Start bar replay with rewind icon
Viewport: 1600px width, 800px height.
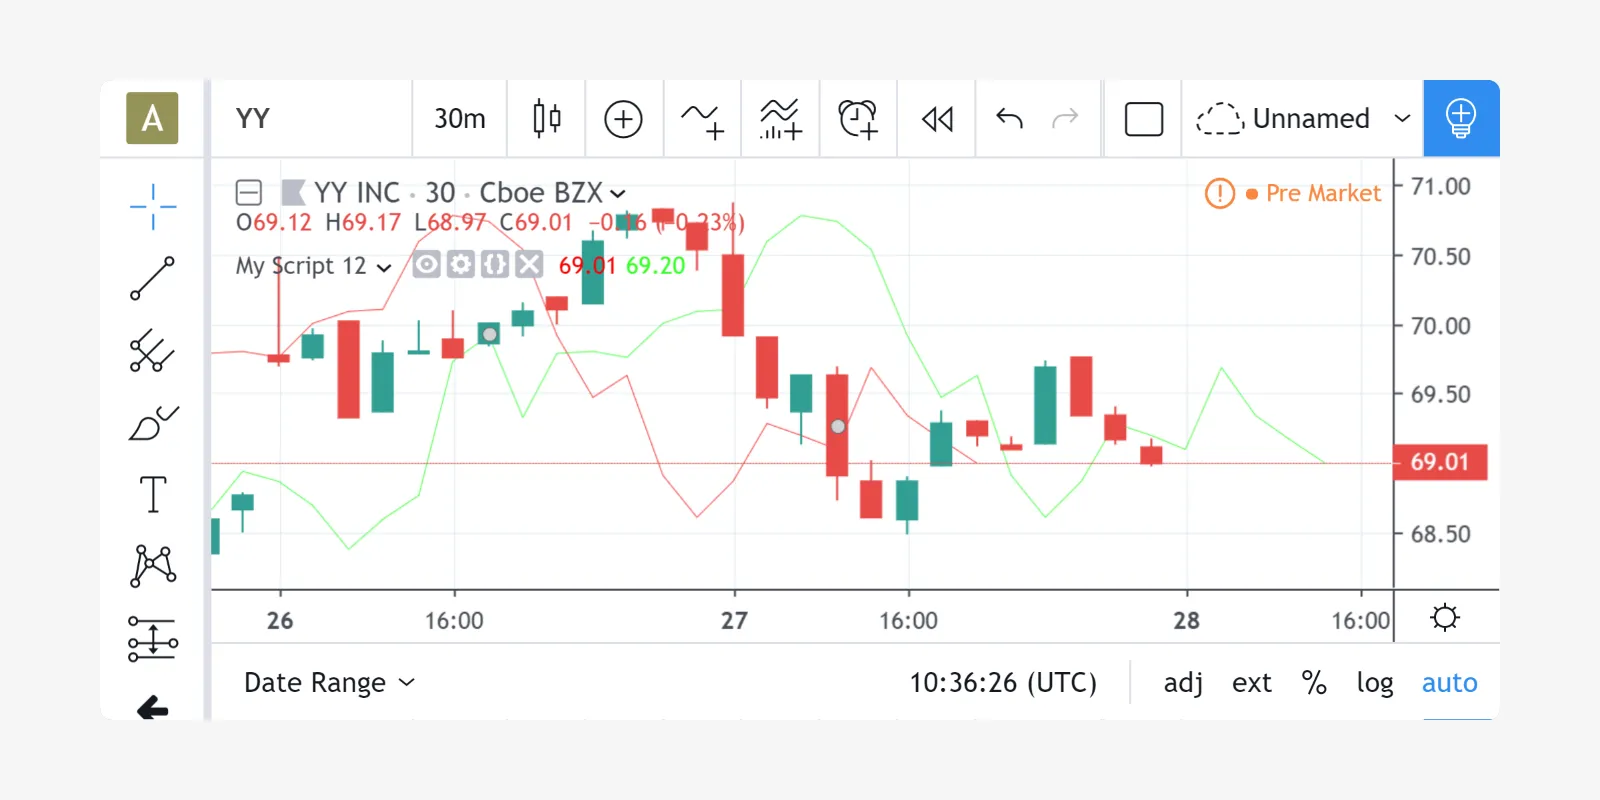(937, 119)
